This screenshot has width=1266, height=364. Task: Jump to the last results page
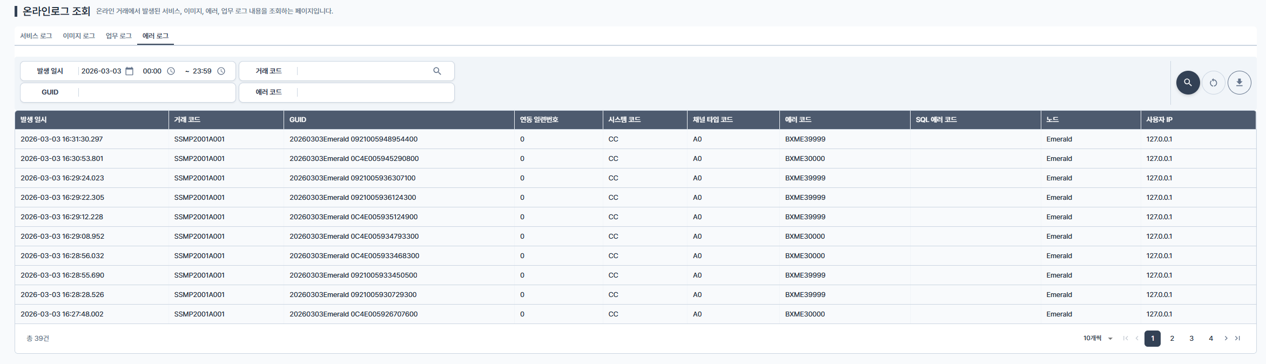pyautogui.click(x=1237, y=339)
